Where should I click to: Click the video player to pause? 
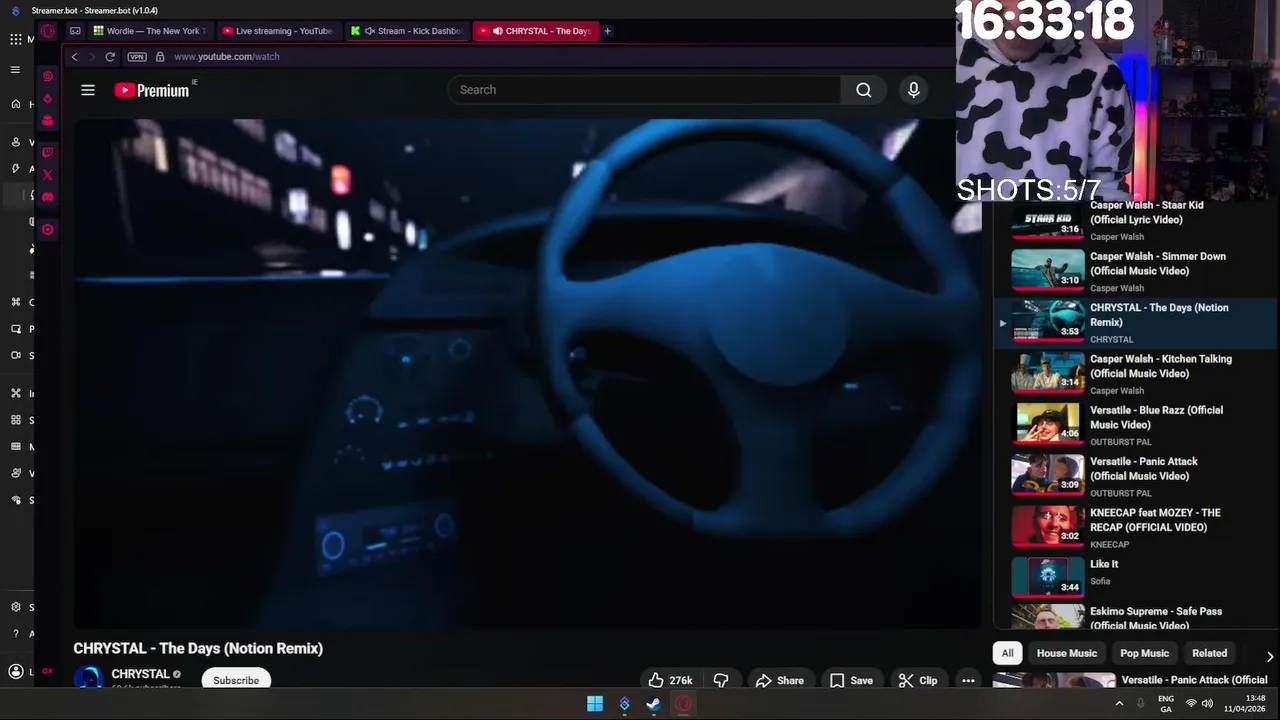[527, 374]
